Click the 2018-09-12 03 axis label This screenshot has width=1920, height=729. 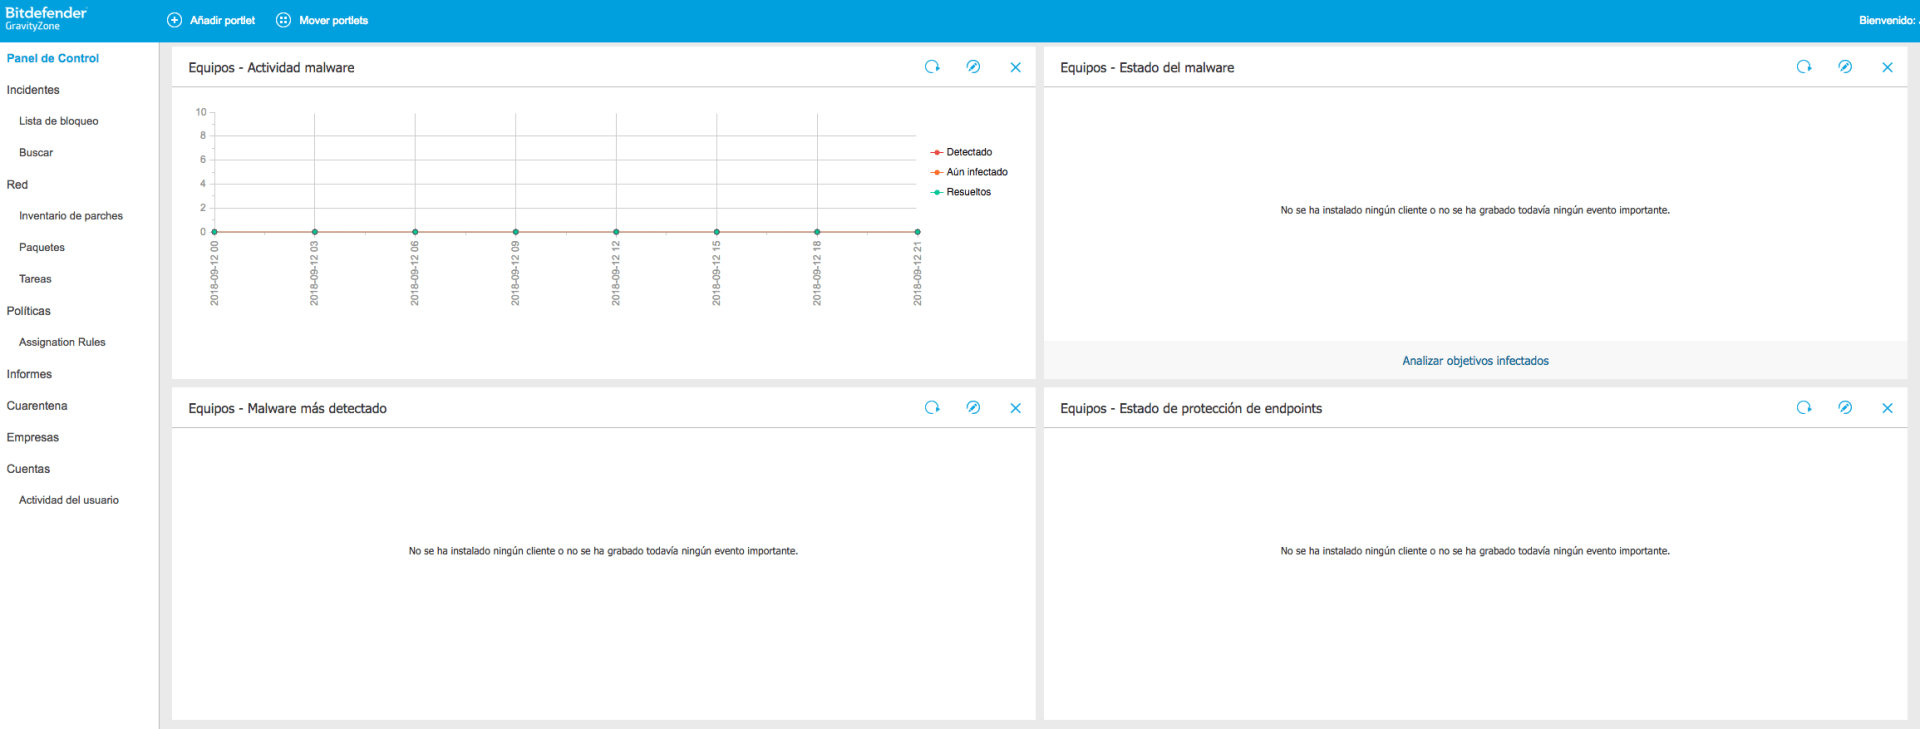pyautogui.click(x=314, y=273)
